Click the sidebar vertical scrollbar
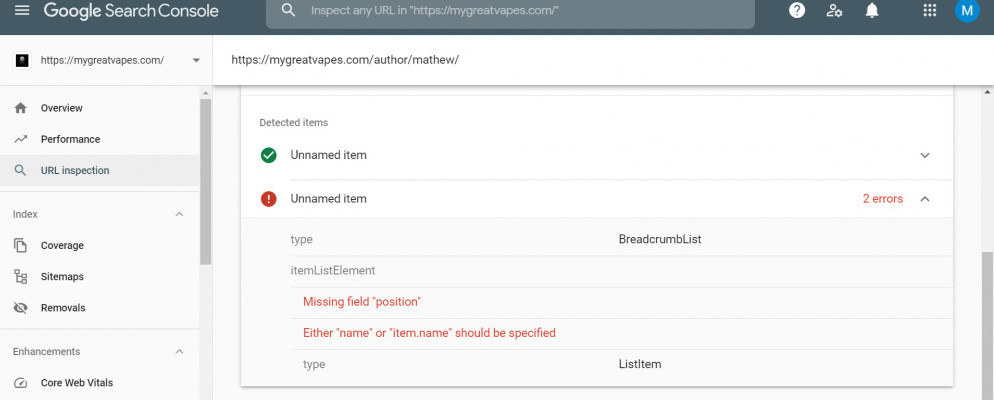This screenshot has width=994, height=400. (205, 181)
